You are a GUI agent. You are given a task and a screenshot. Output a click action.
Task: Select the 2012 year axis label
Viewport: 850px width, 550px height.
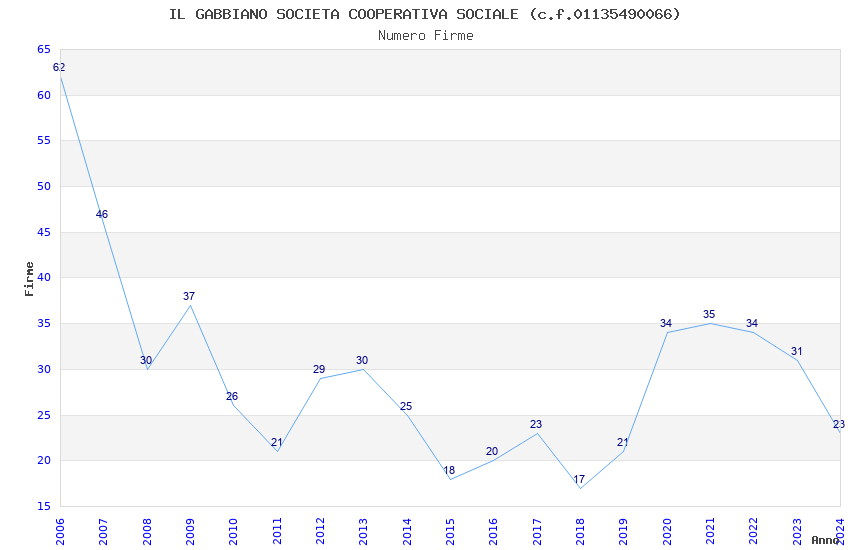[x=320, y=532]
